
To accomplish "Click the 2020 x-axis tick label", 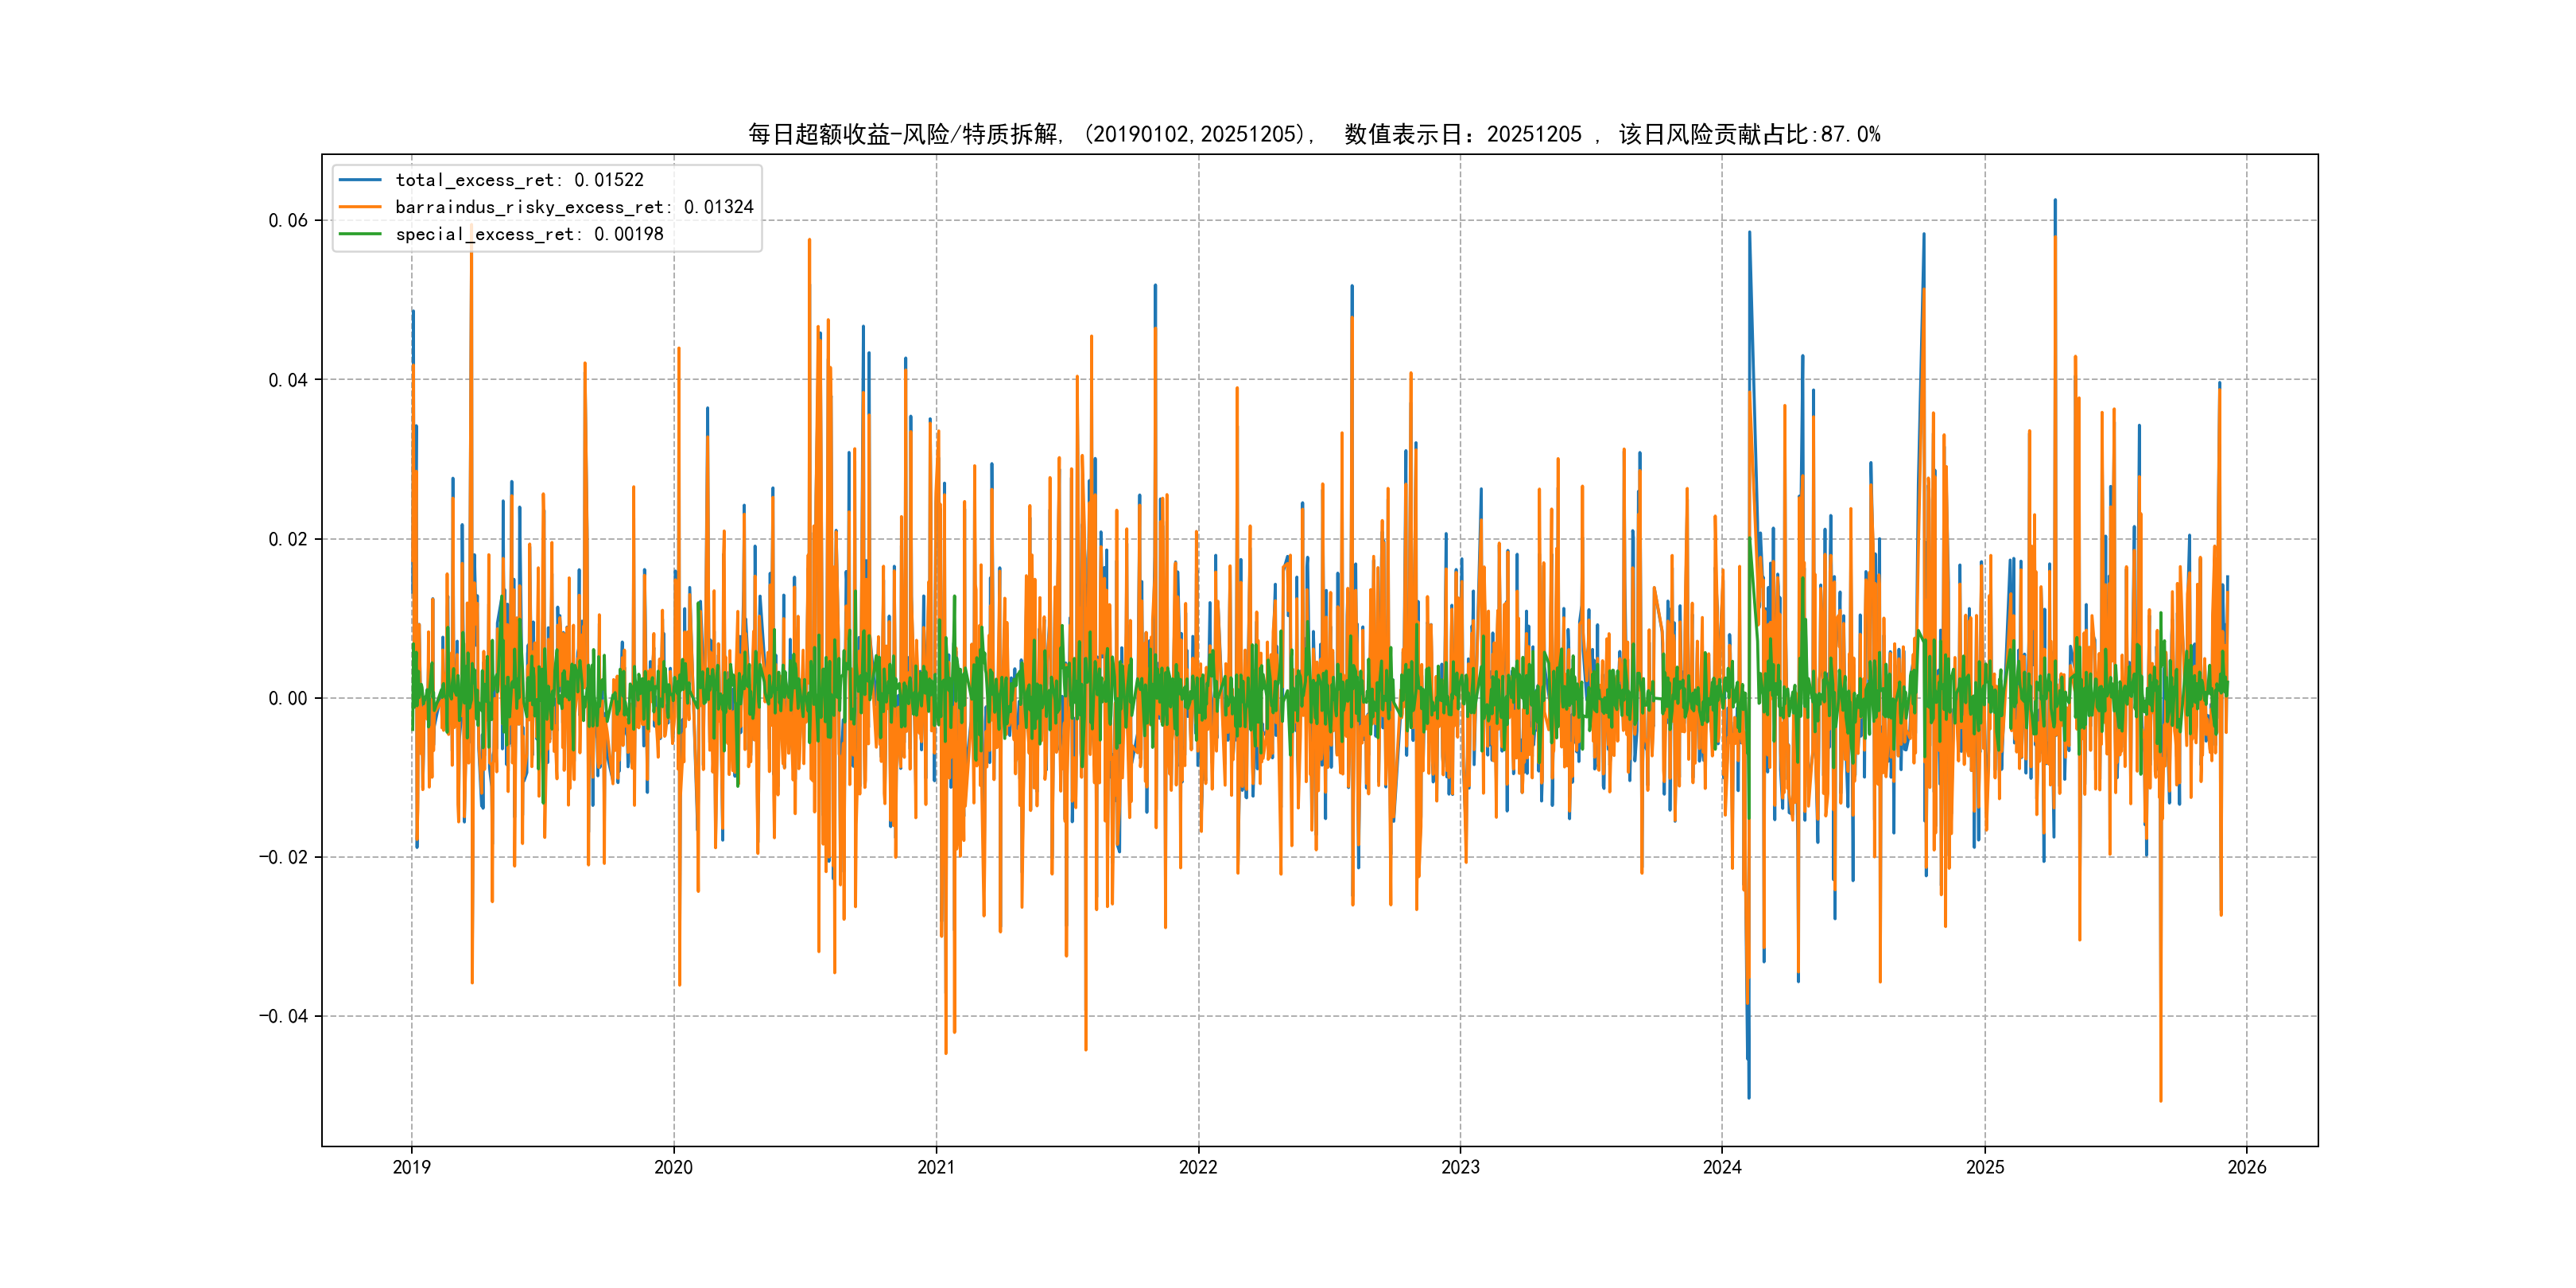I will (673, 1167).
